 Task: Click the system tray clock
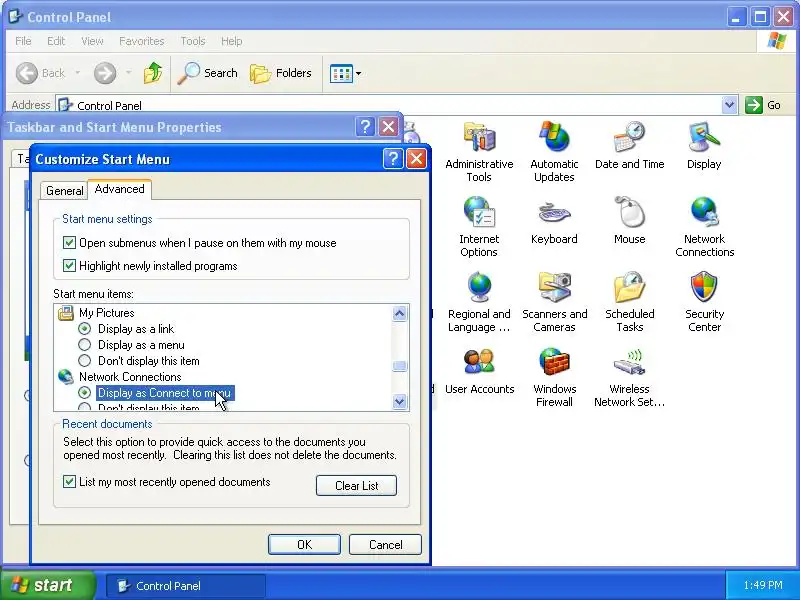pyautogui.click(x=763, y=585)
